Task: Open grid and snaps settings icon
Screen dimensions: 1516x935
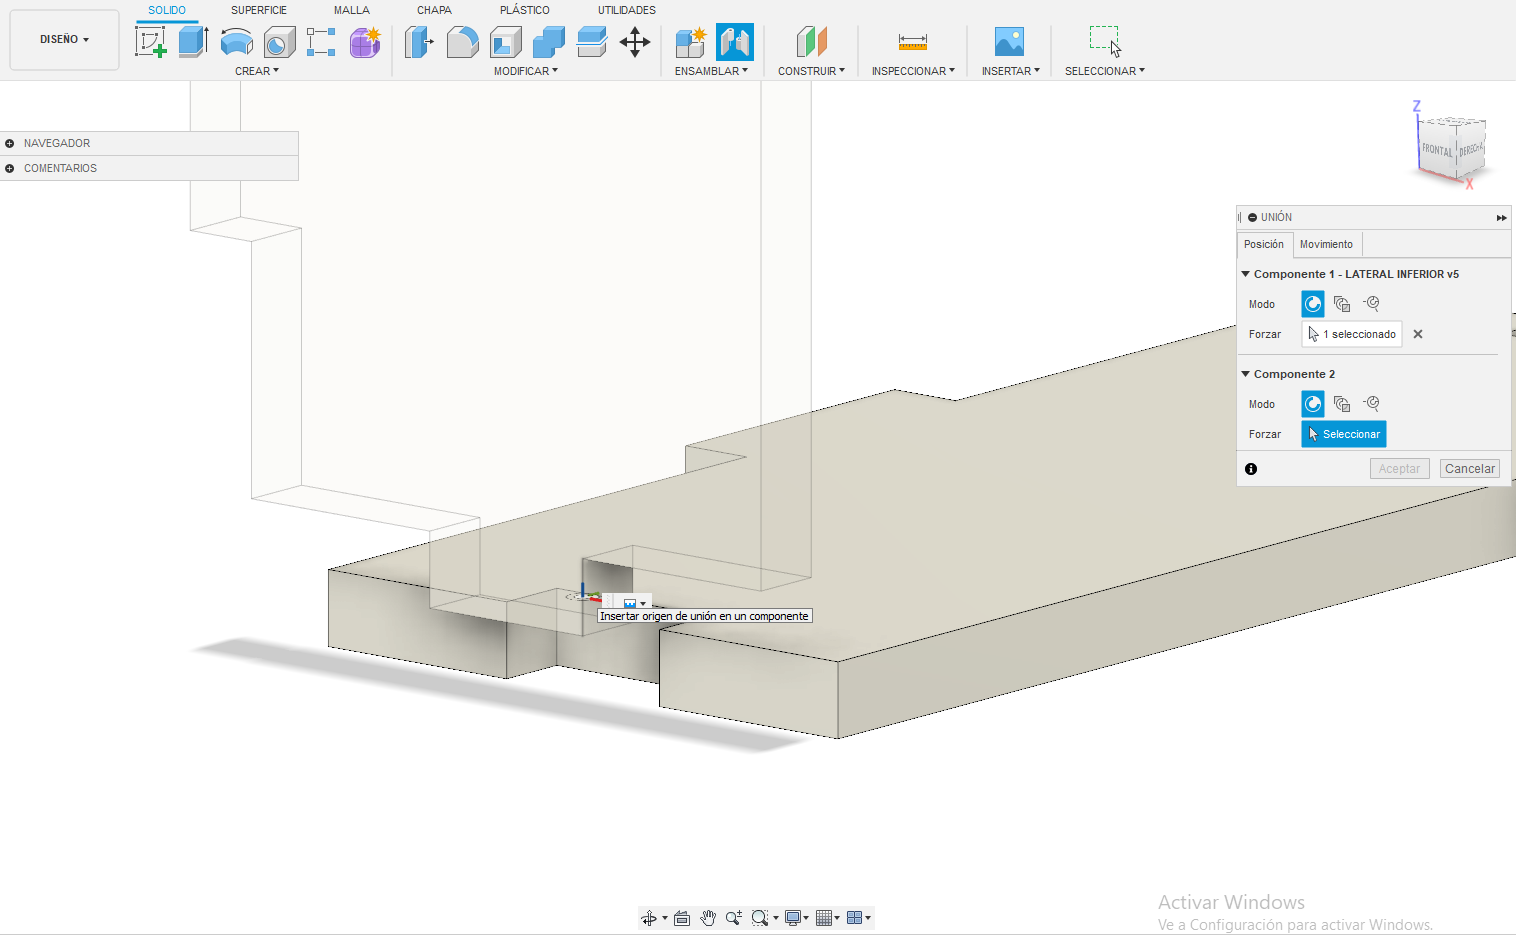Action: 825,918
